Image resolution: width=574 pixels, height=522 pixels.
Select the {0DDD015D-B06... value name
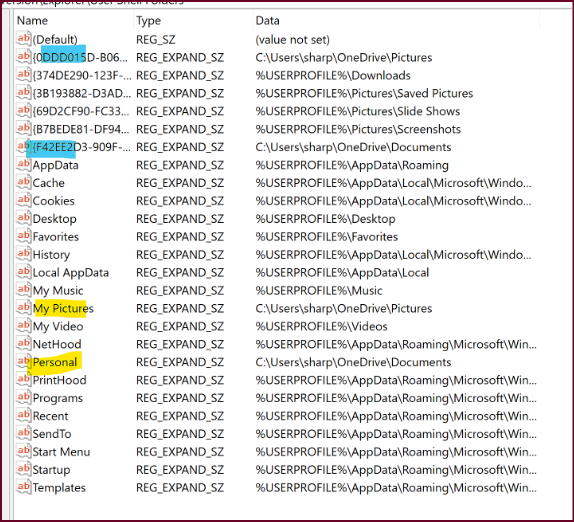point(80,57)
